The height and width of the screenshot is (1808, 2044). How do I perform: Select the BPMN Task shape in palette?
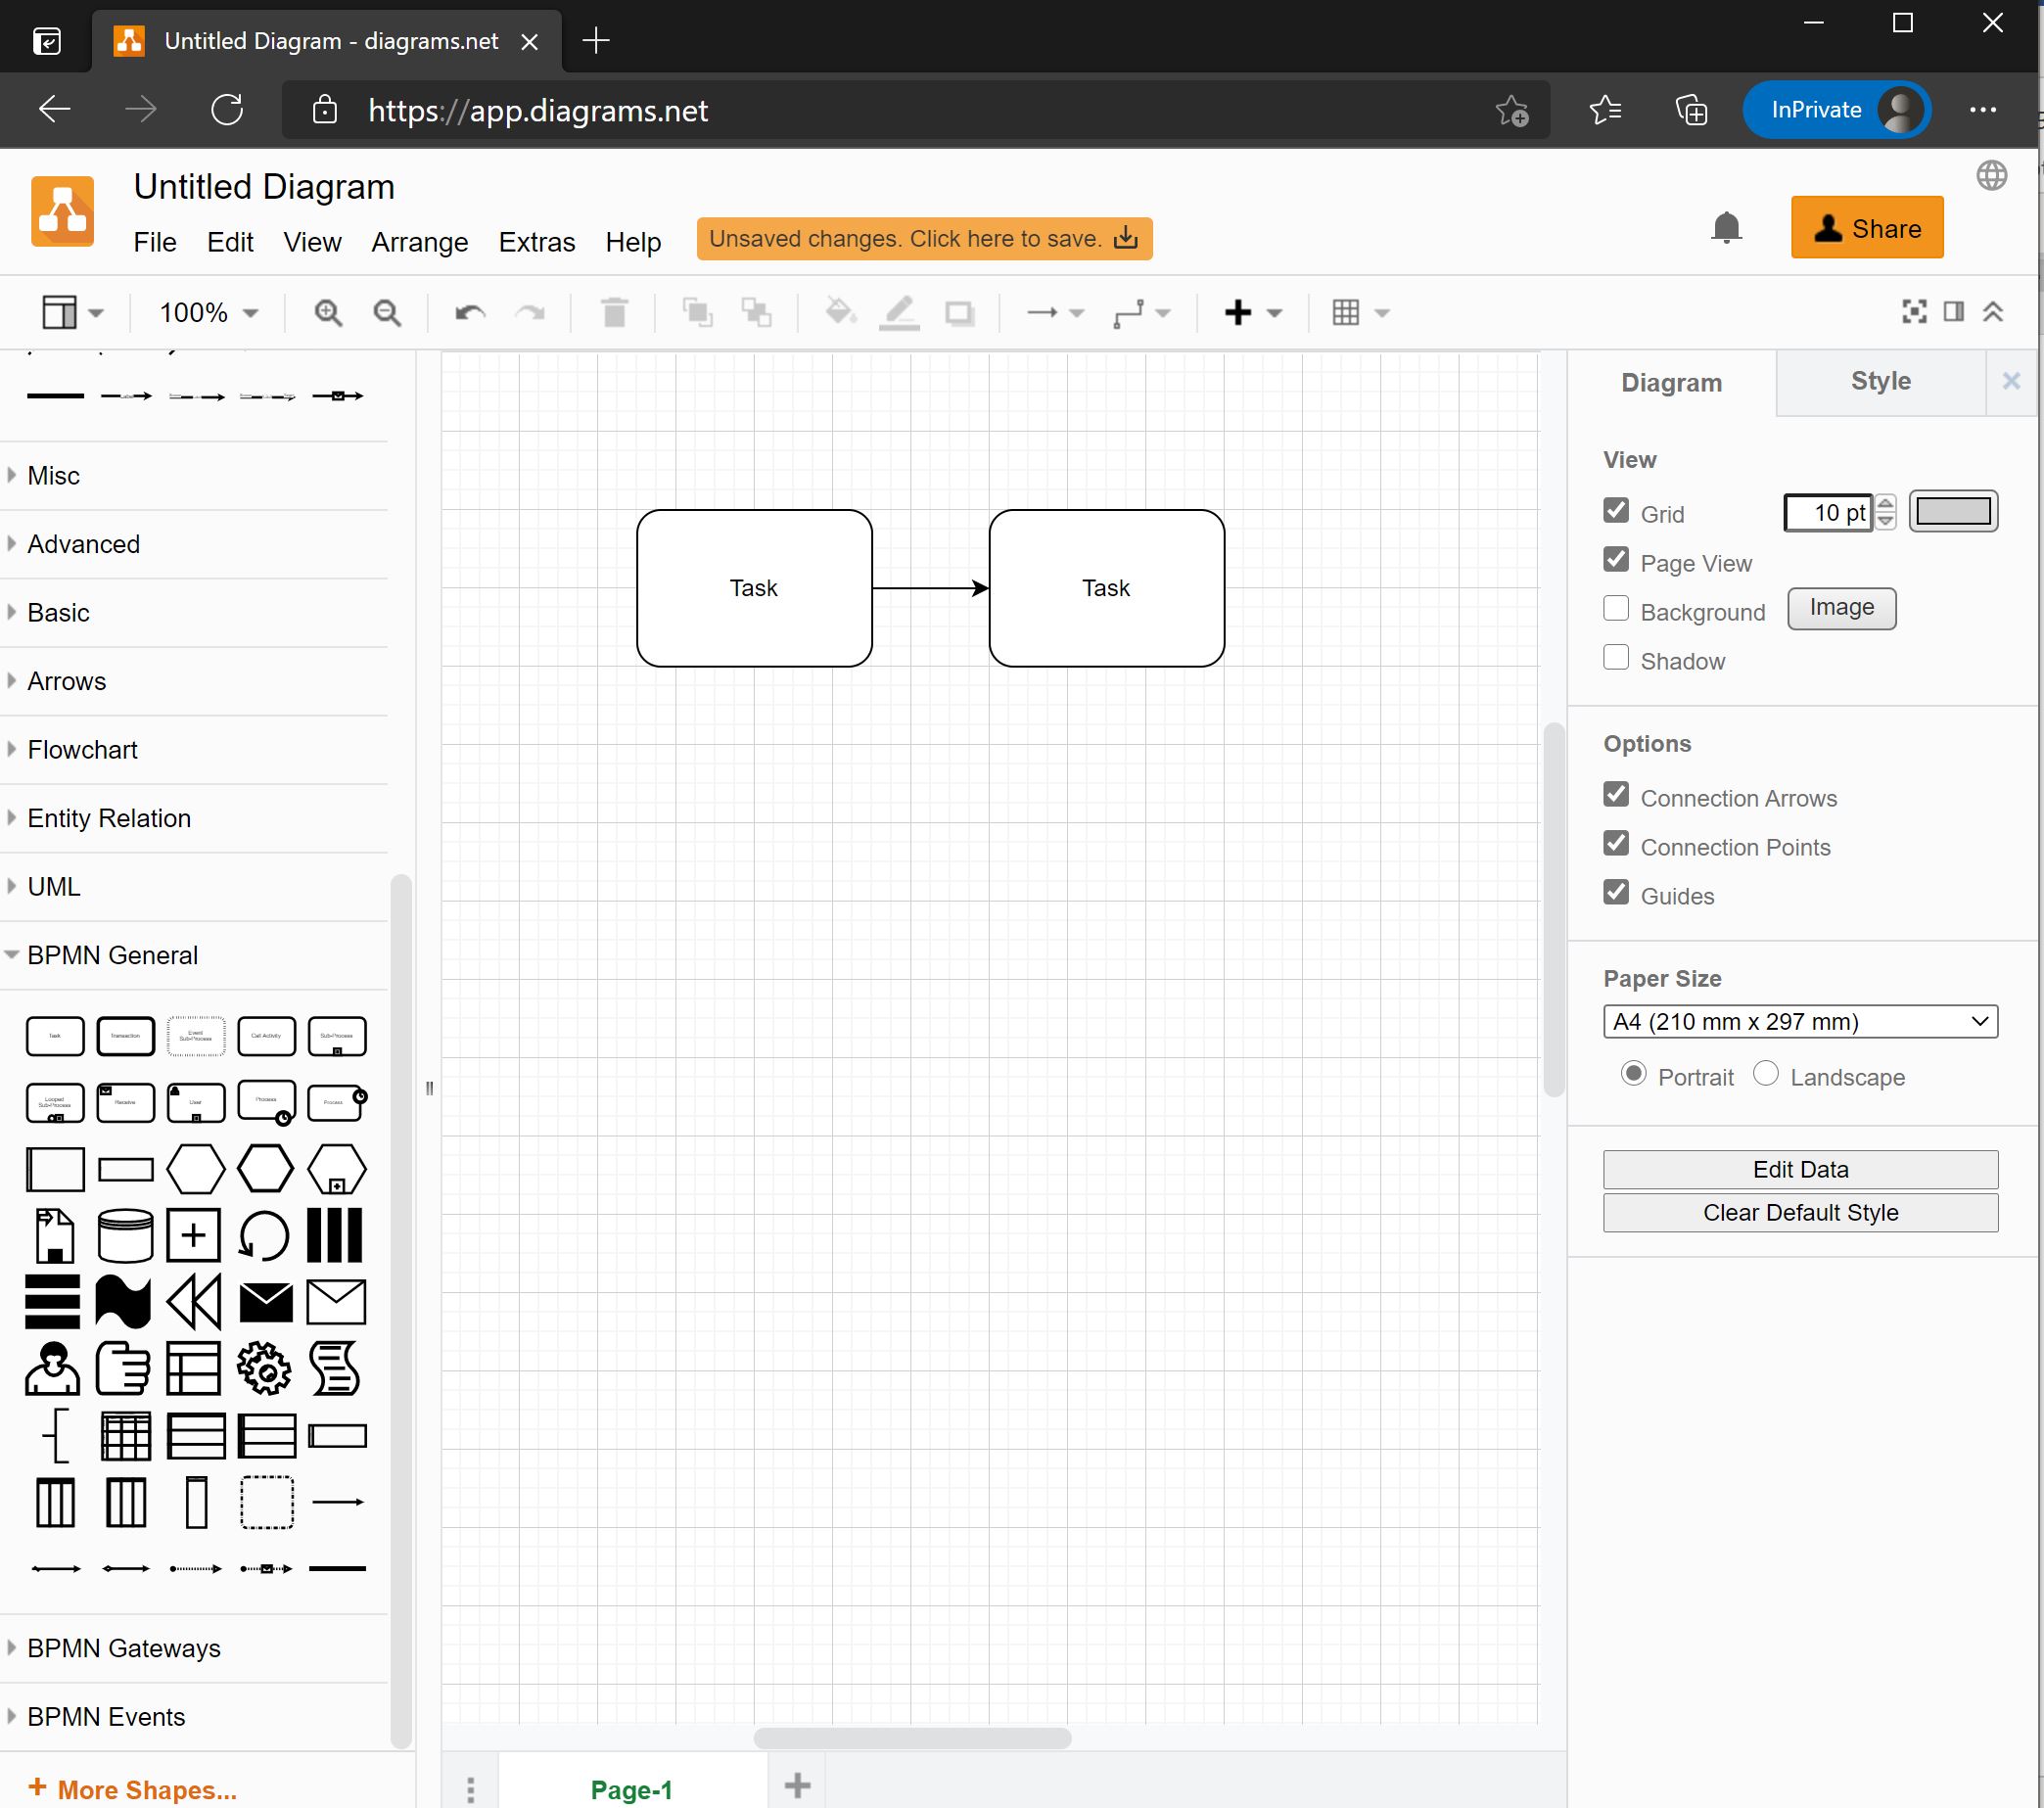pos(55,1036)
